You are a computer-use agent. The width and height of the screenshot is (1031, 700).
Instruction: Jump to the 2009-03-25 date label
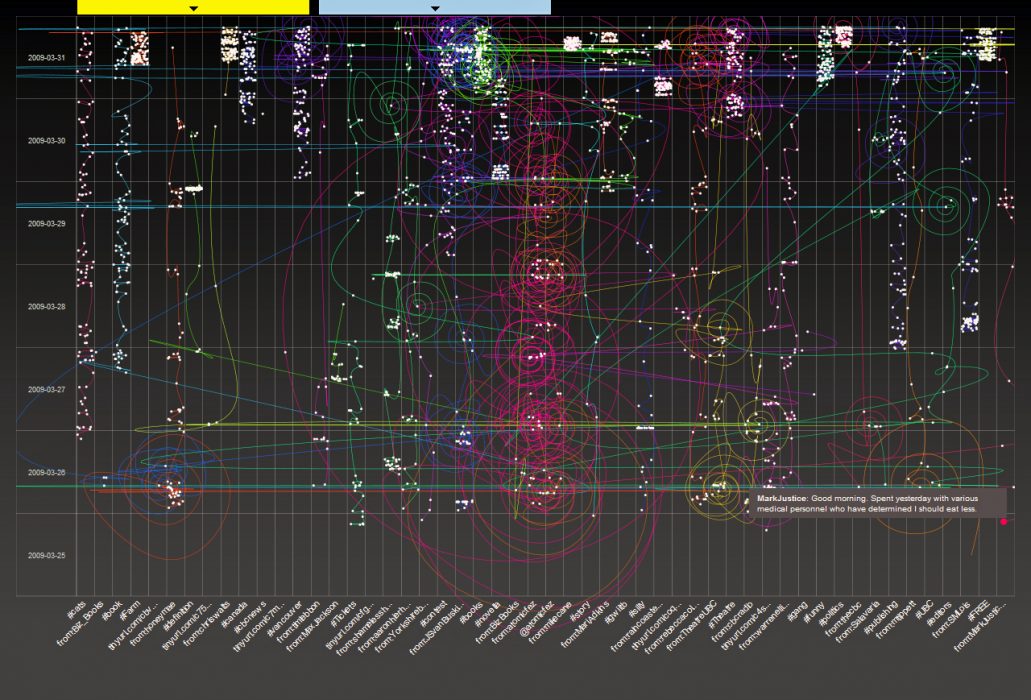47,555
